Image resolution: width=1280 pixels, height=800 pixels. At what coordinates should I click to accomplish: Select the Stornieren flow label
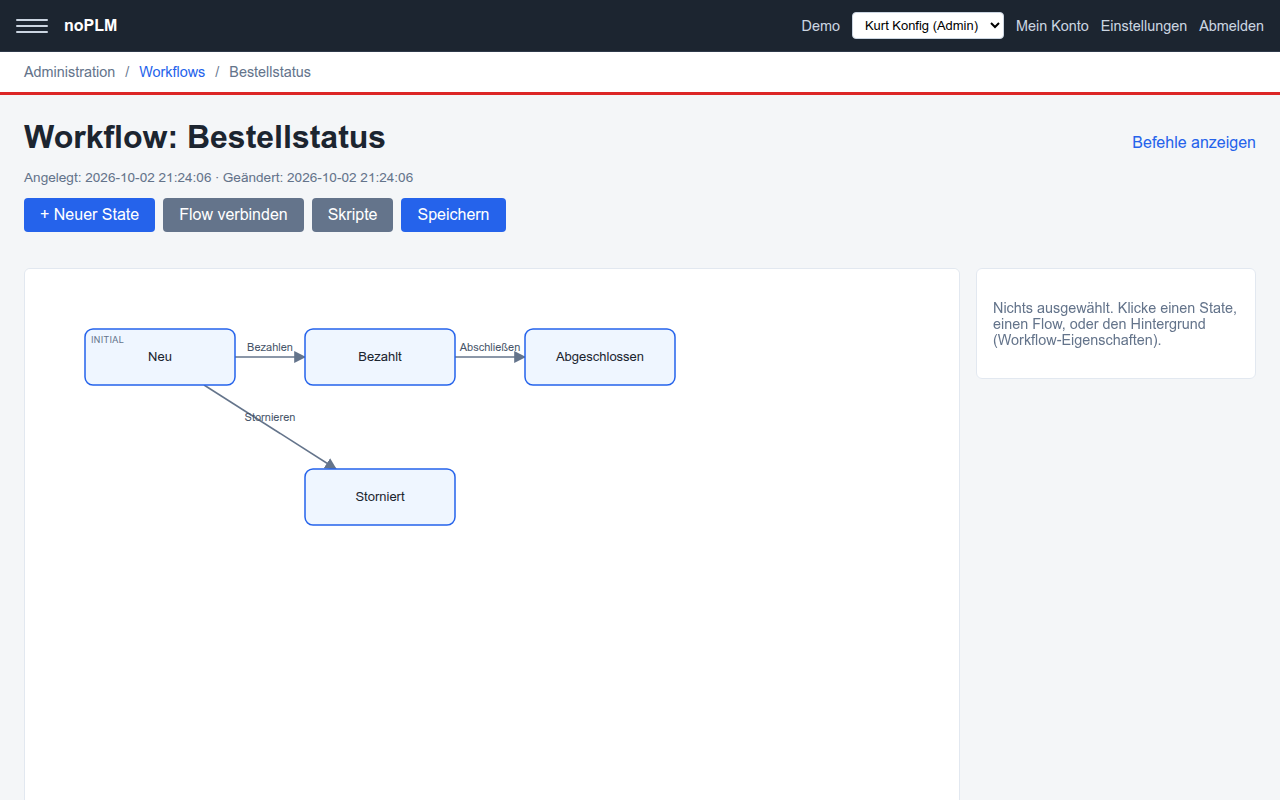coord(270,417)
